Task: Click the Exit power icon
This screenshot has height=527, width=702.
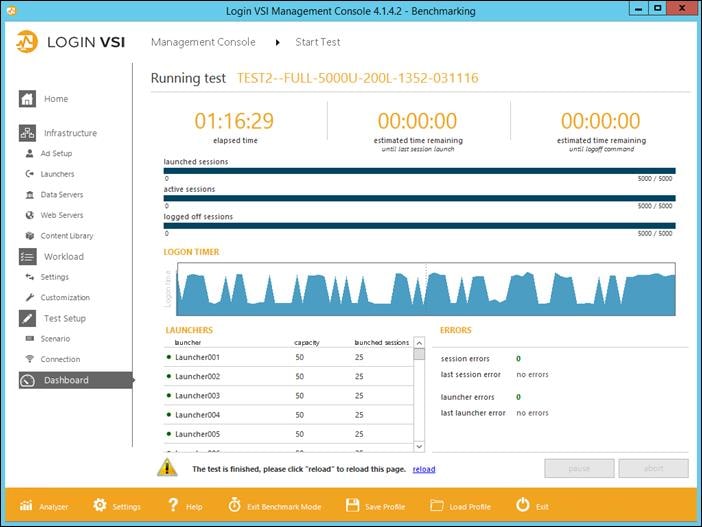Action: (522, 505)
